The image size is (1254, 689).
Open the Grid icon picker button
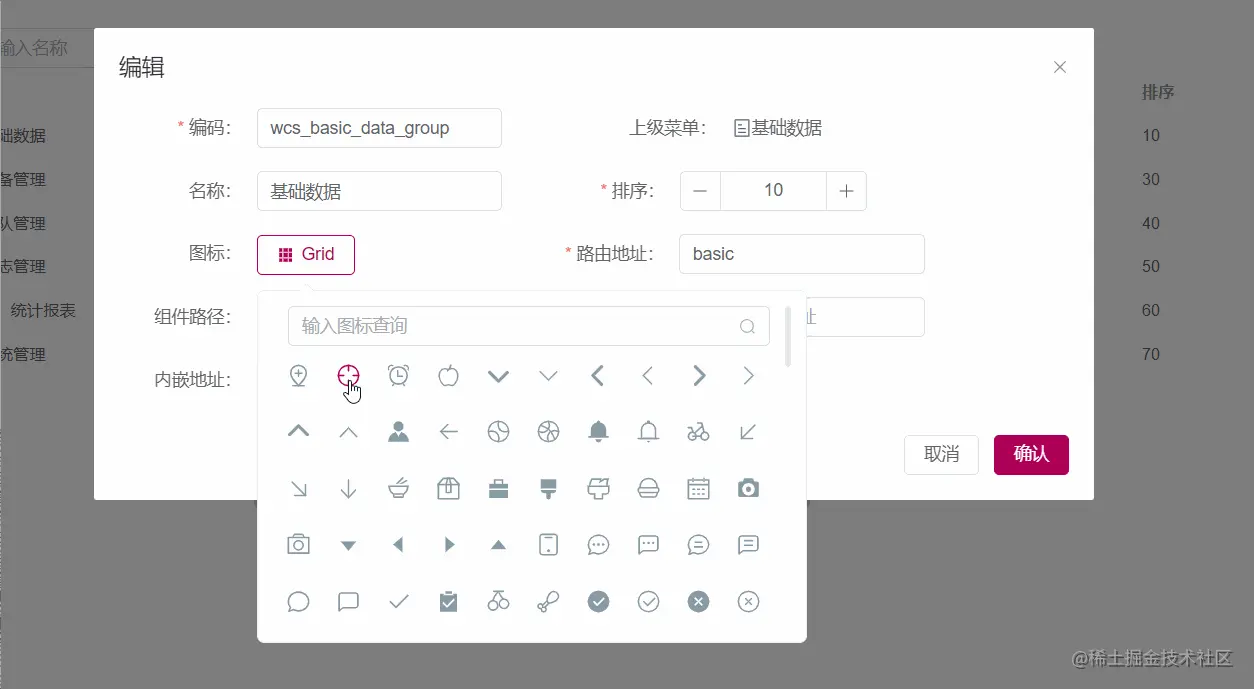coord(305,254)
